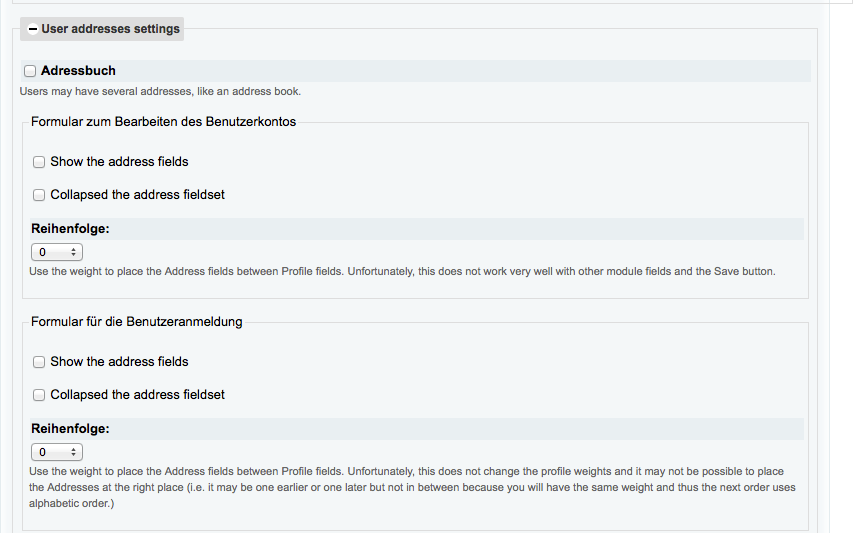Click the Adressbuch label text

click(78, 71)
